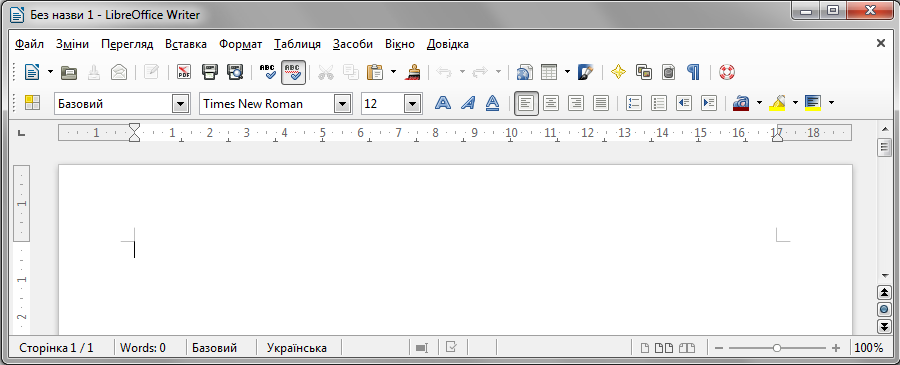
Task: Click the 100% zoom value
Action: pyautogui.click(x=869, y=348)
